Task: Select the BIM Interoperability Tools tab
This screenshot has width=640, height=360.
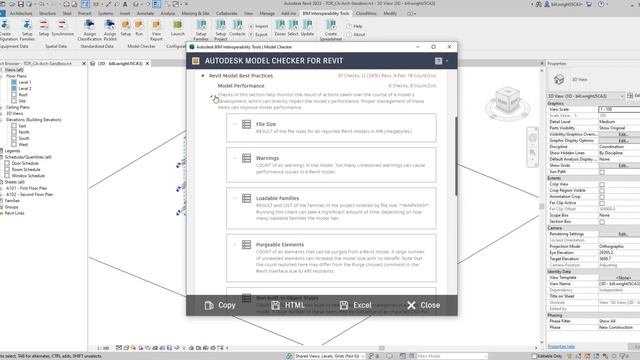Action: [x=326, y=13]
